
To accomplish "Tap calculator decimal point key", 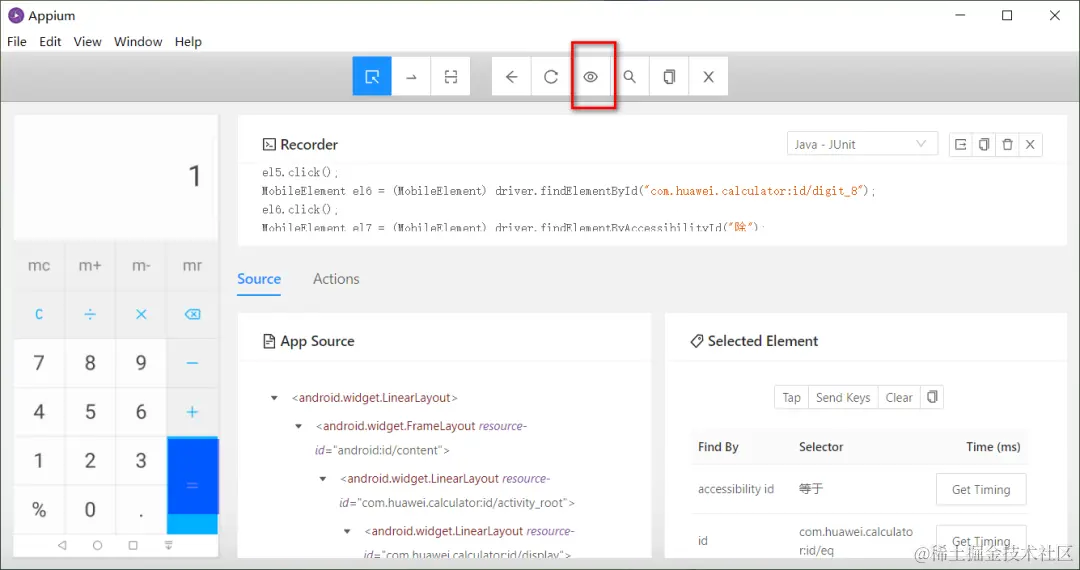I will [141, 509].
